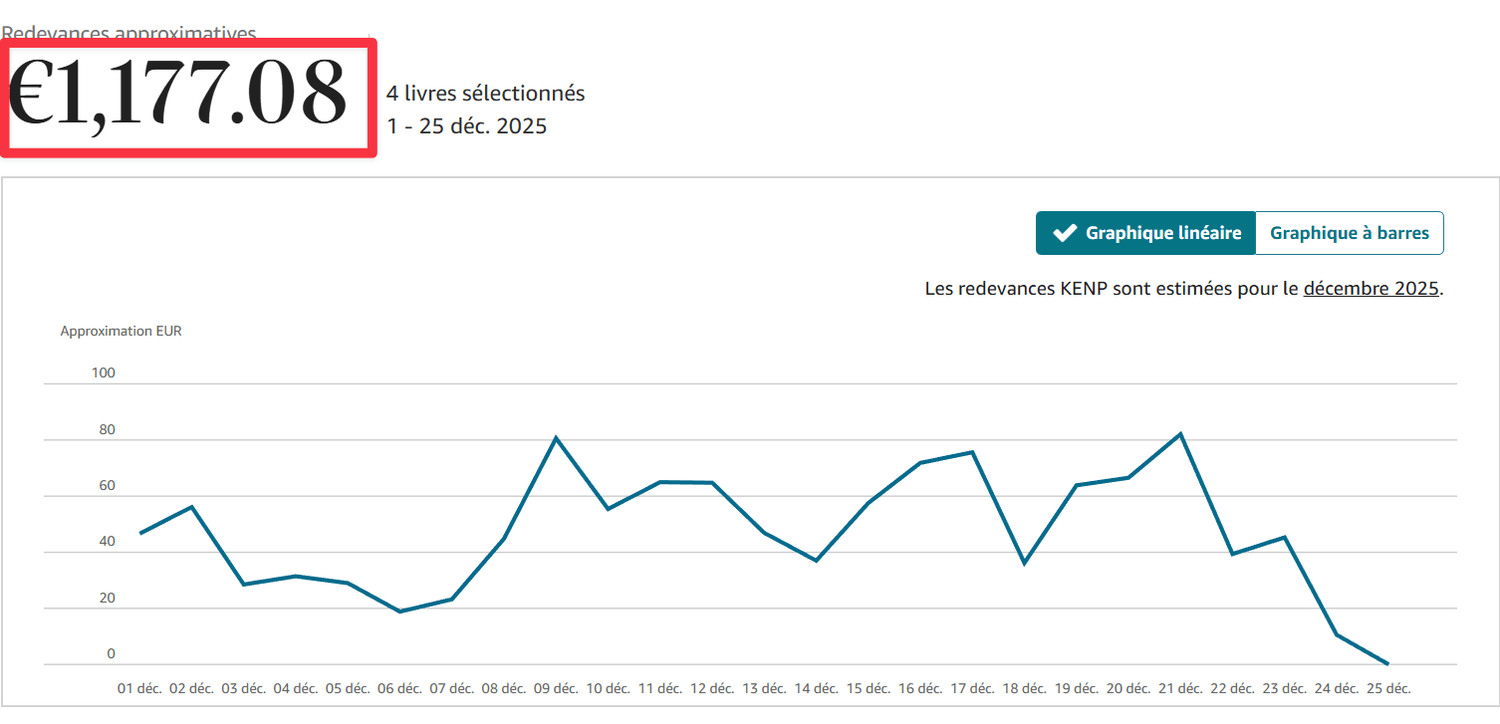Viewport: 1500px width, 724px height.
Task: Click the line dip at 18 déc.
Action: [1024, 563]
